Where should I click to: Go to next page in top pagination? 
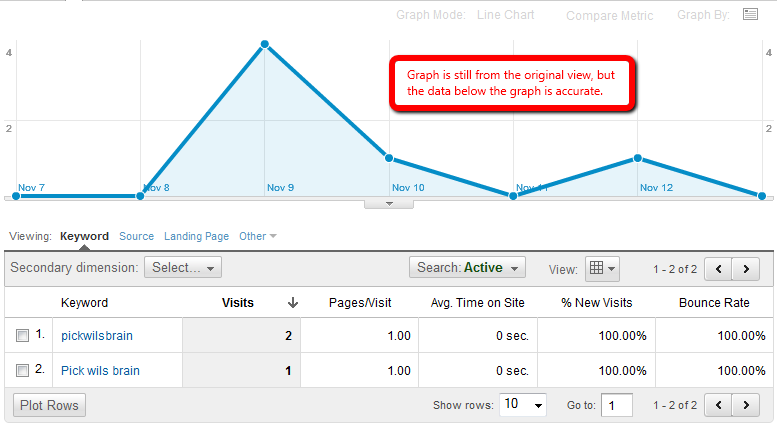pyautogui.click(x=745, y=268)
